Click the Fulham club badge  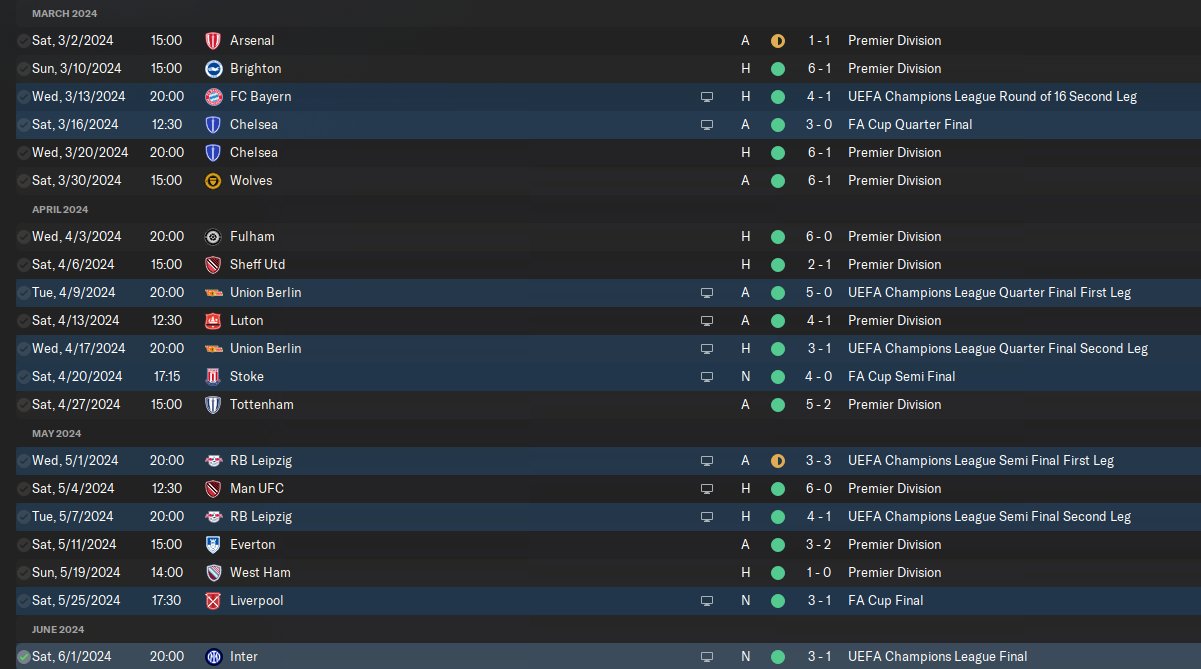click(x=212, y=237)
